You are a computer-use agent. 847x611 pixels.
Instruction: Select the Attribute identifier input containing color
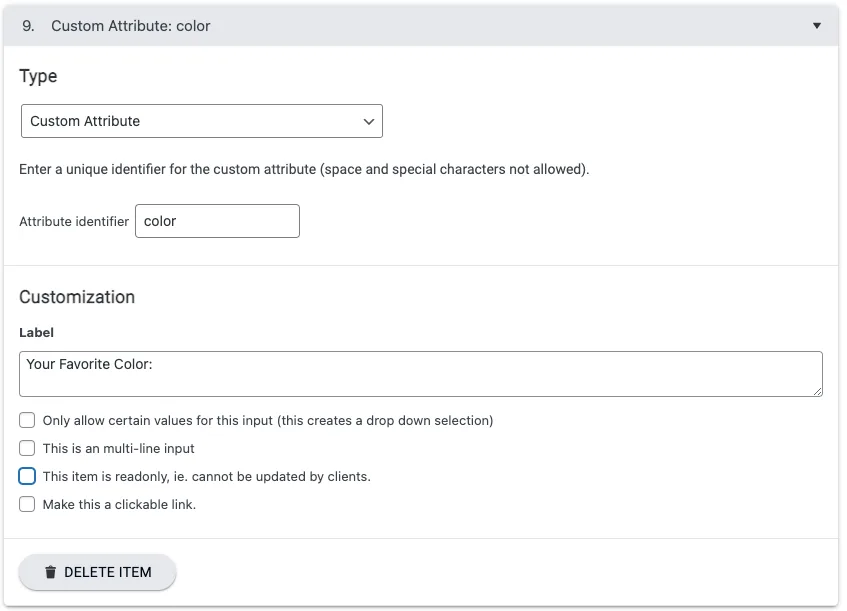[217, 221]
